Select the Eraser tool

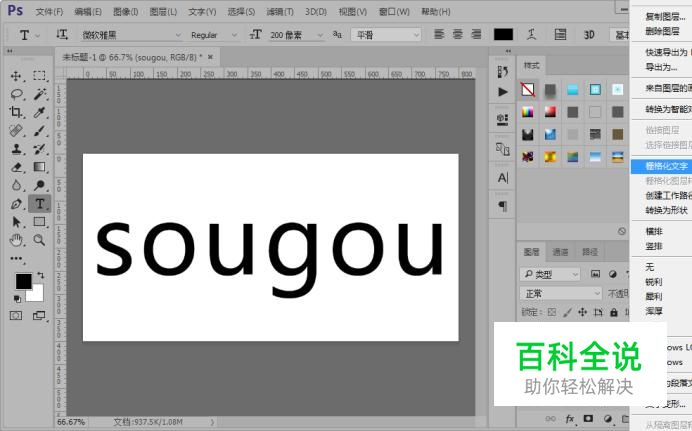tap(16, 167)
